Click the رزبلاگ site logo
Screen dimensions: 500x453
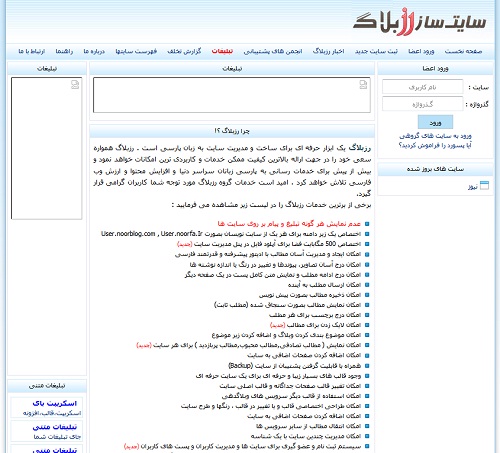[x=420, y=22]
